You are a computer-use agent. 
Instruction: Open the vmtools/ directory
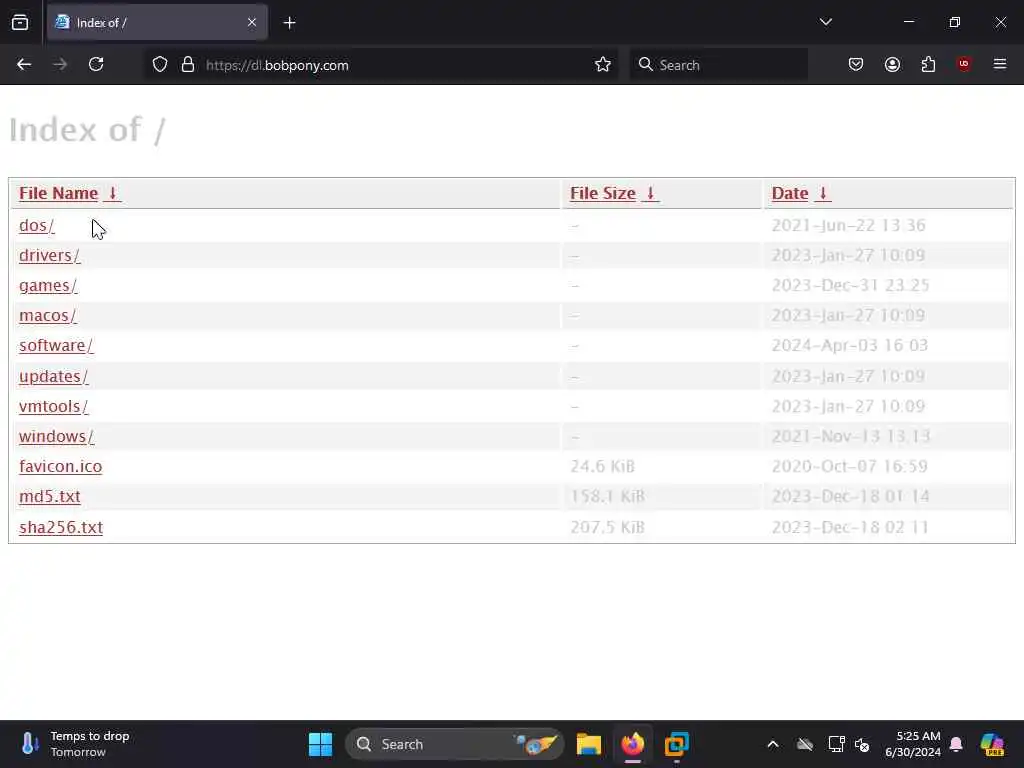pyautogui.click(x=54, y=406)
